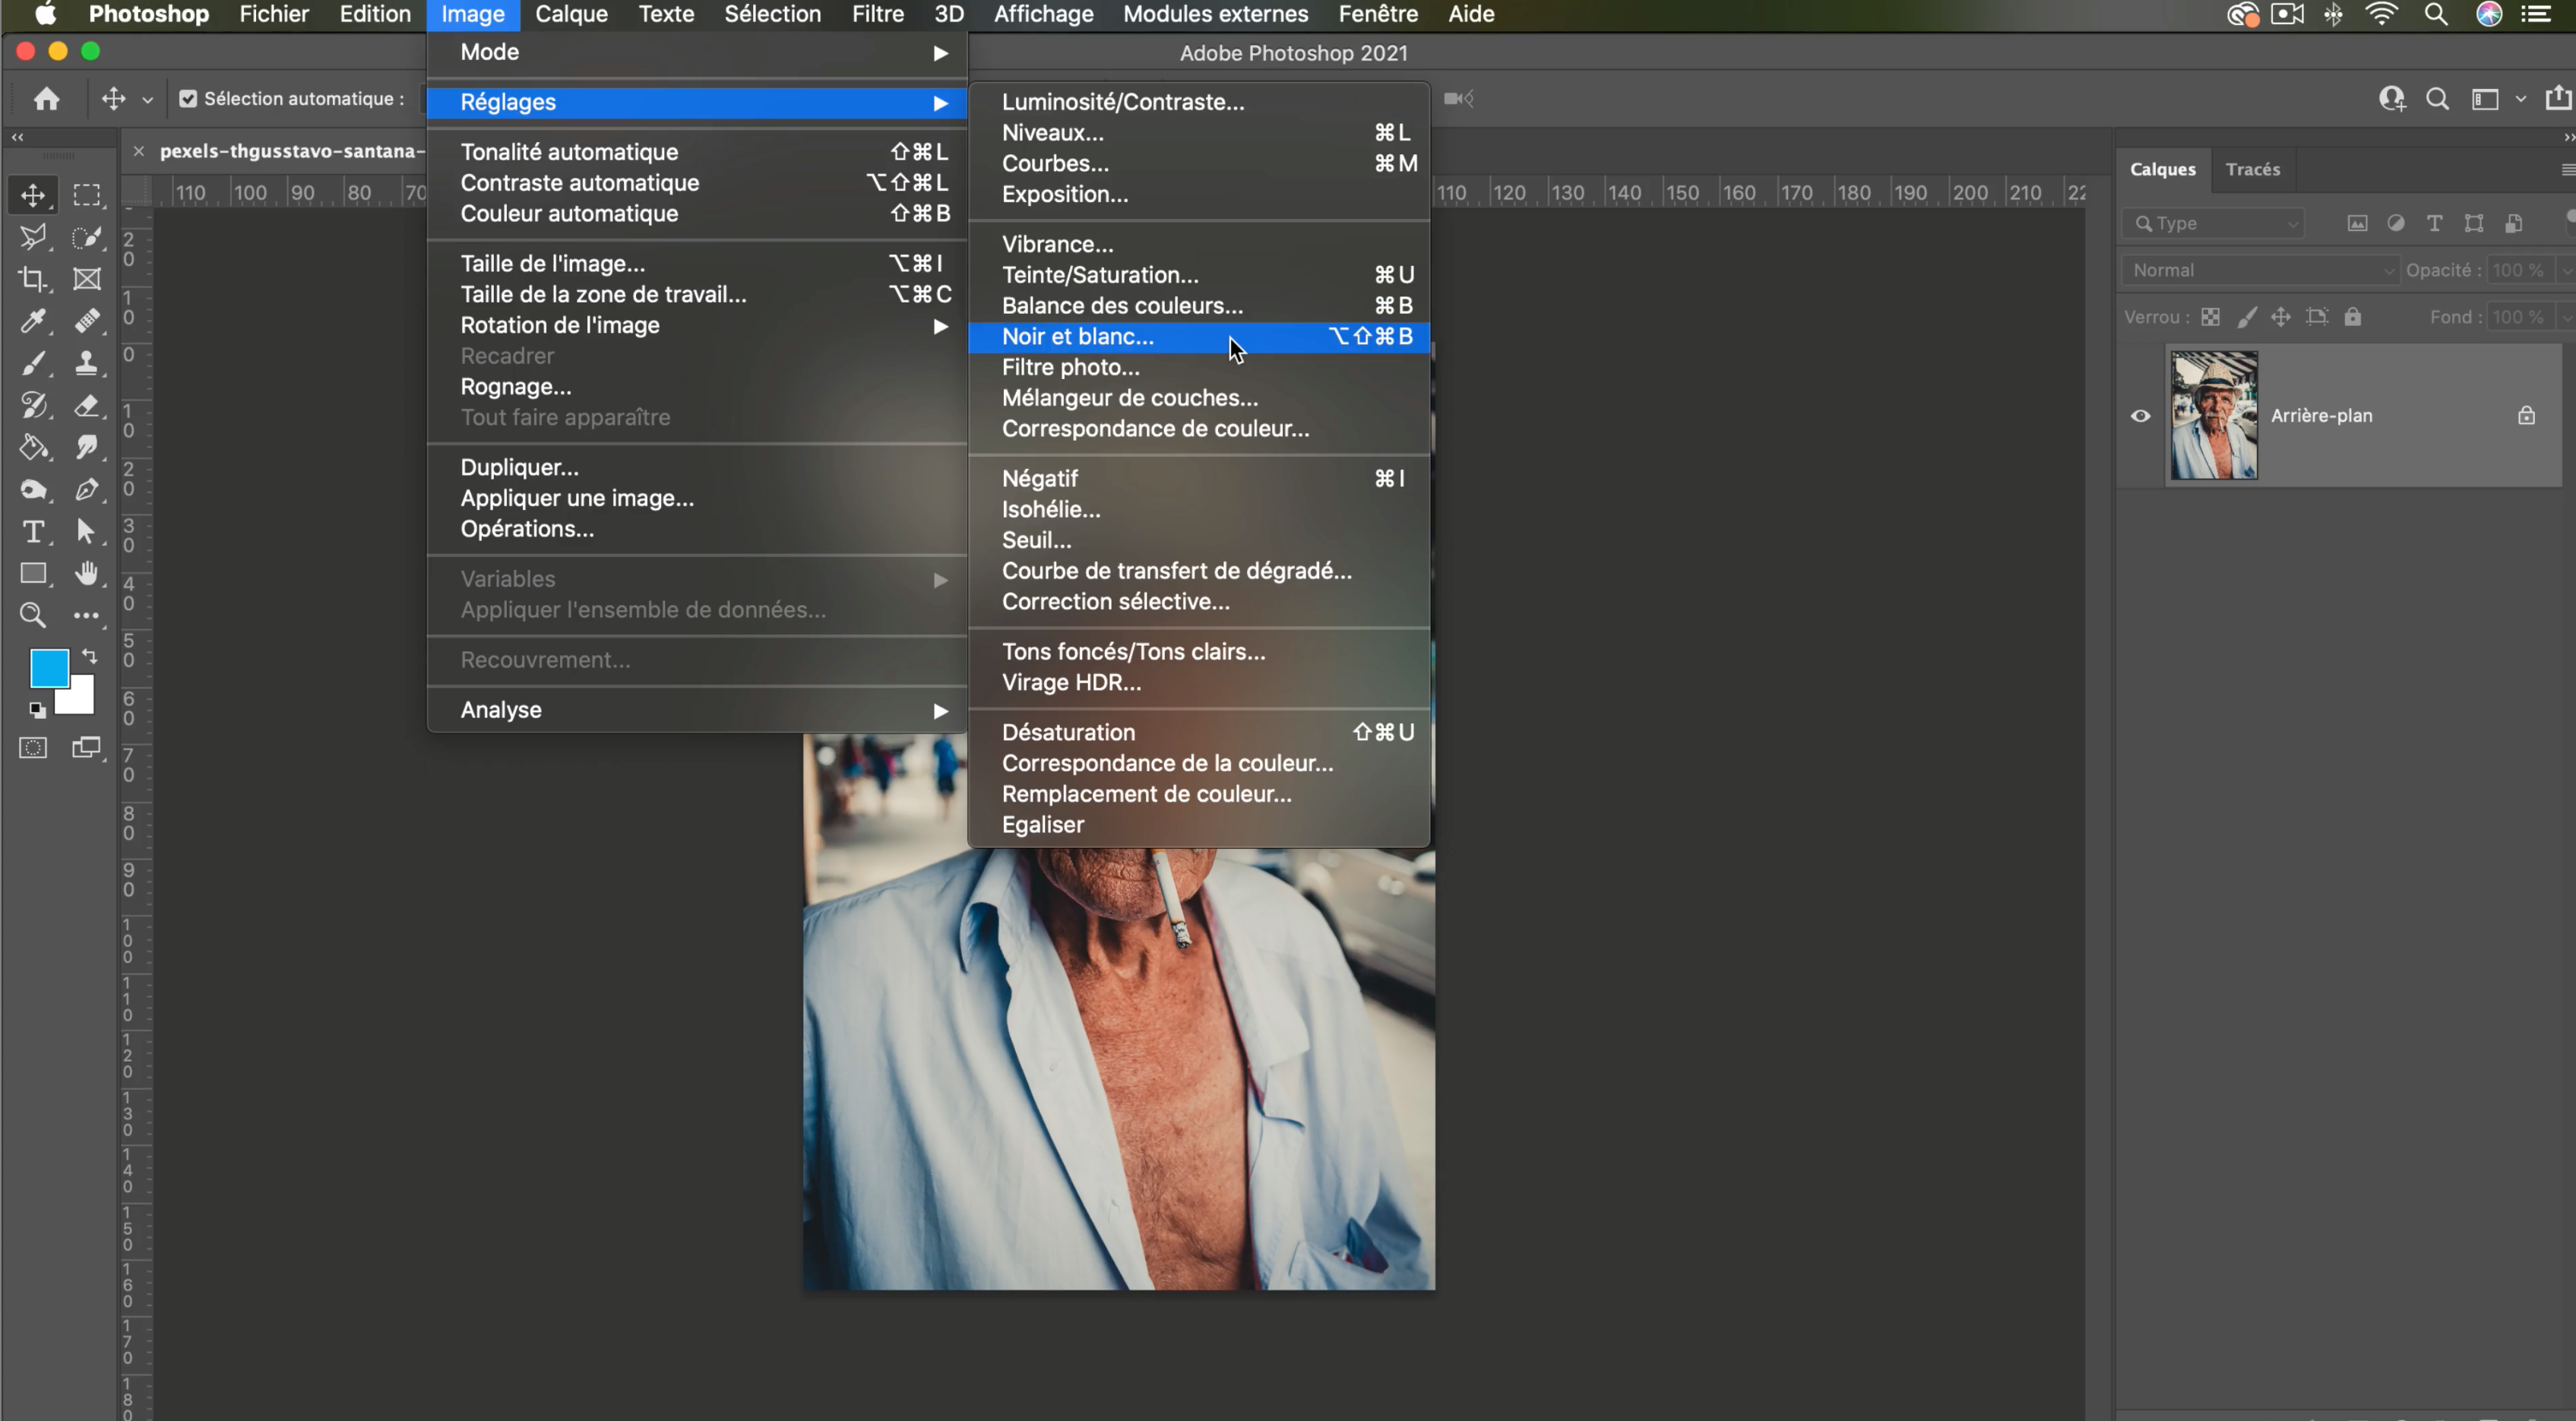Select the Crop tool
This screenshot has height=1421, width=2576.
33,280
